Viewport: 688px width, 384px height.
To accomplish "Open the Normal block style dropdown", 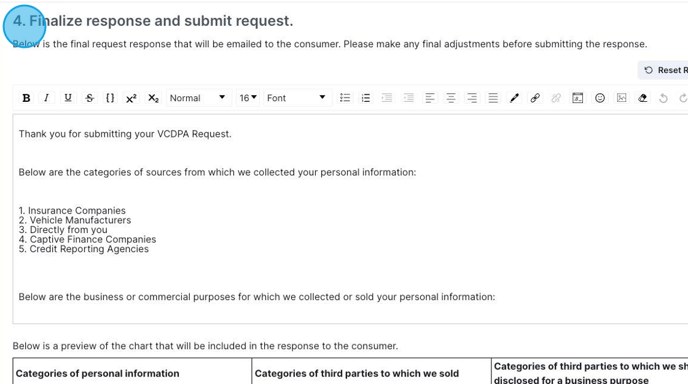I will (198, 98).
